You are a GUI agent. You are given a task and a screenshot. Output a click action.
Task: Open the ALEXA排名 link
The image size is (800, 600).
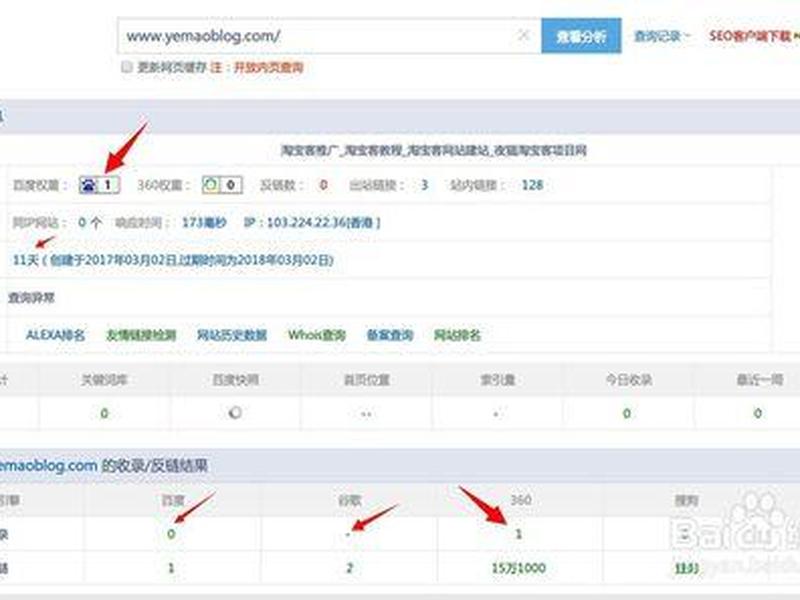55,335
